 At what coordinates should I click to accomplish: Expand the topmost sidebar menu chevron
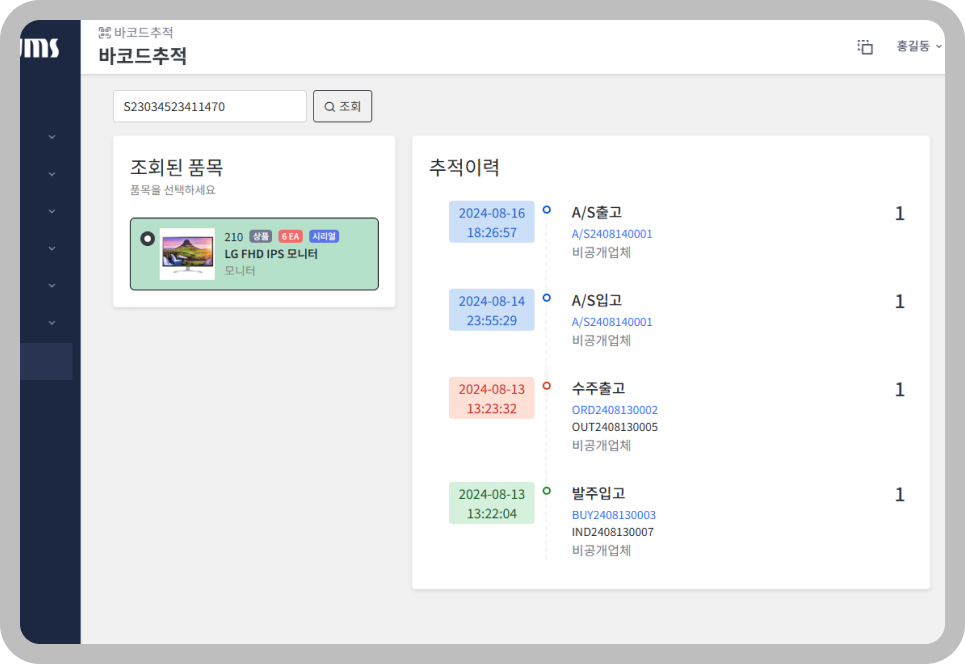click(x=52, y=135)
